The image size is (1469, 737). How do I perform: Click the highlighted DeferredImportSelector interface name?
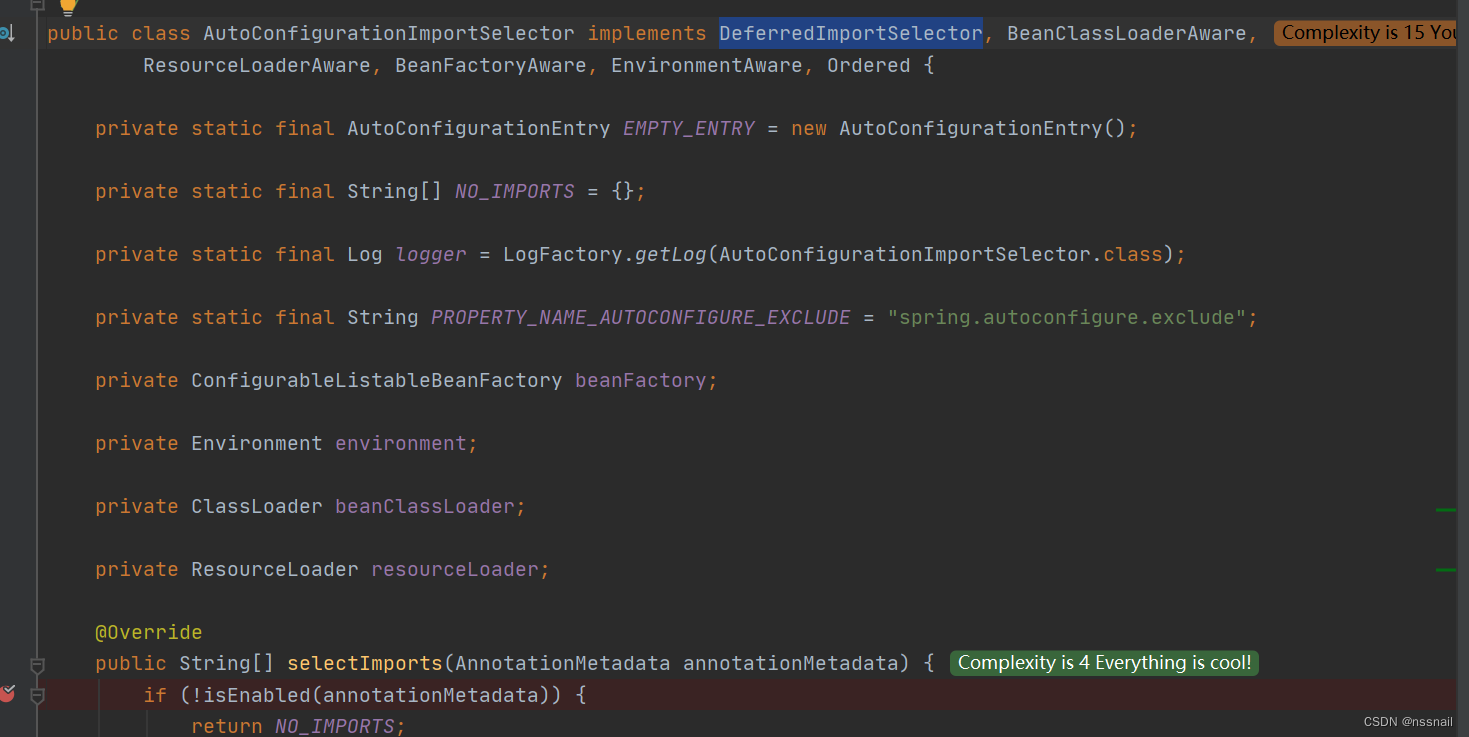tap(851, 33)
